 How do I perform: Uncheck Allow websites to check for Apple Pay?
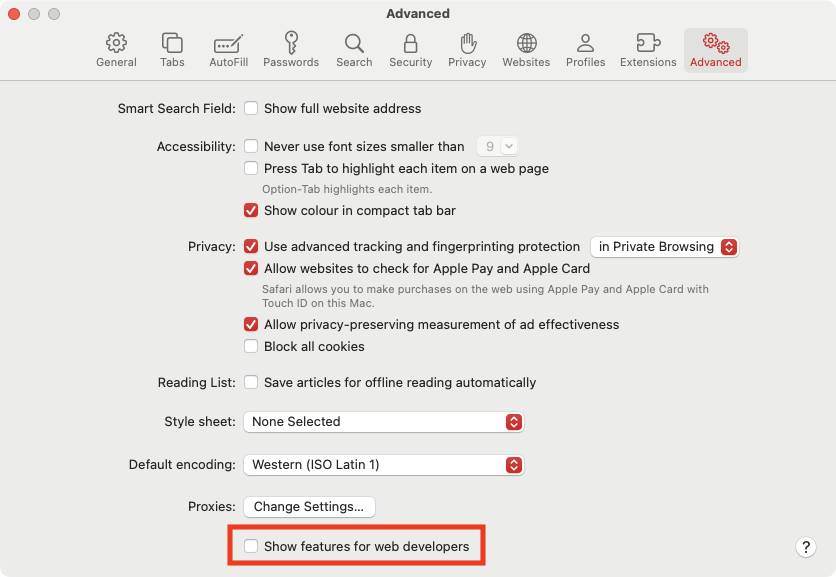pos(251,268)
